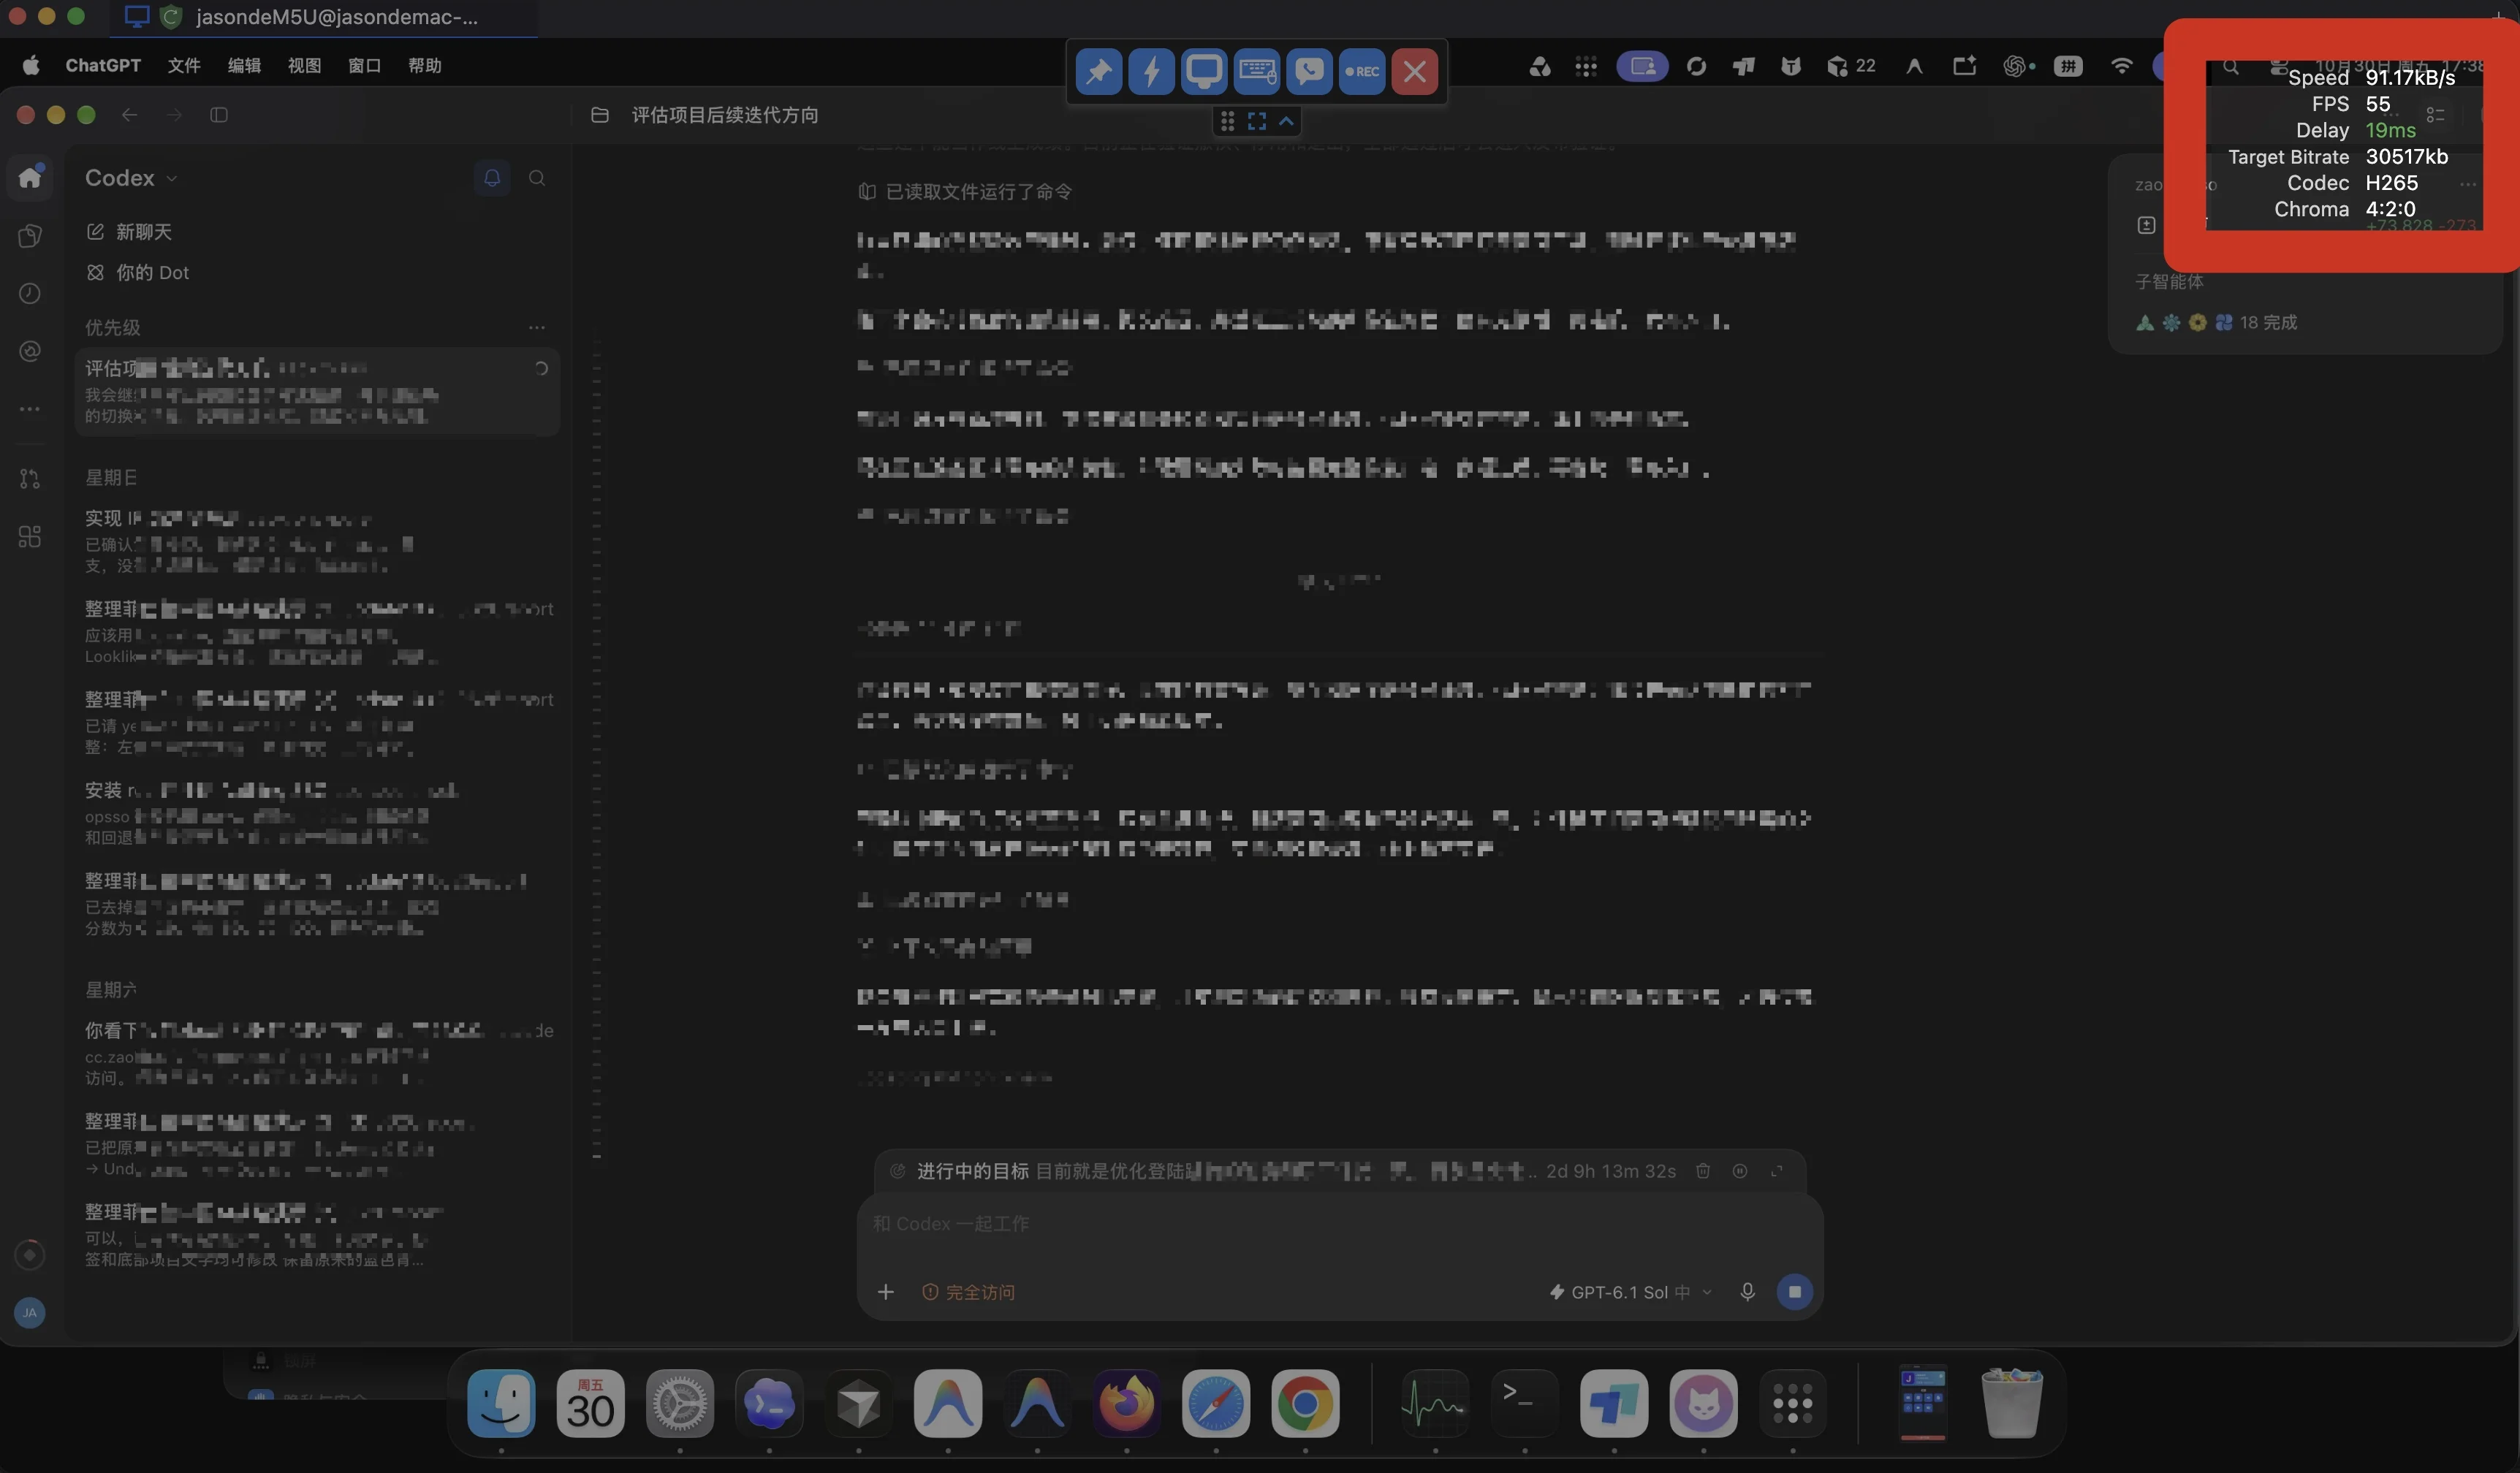Open the apps grid icon in left rail

(30, 537)
